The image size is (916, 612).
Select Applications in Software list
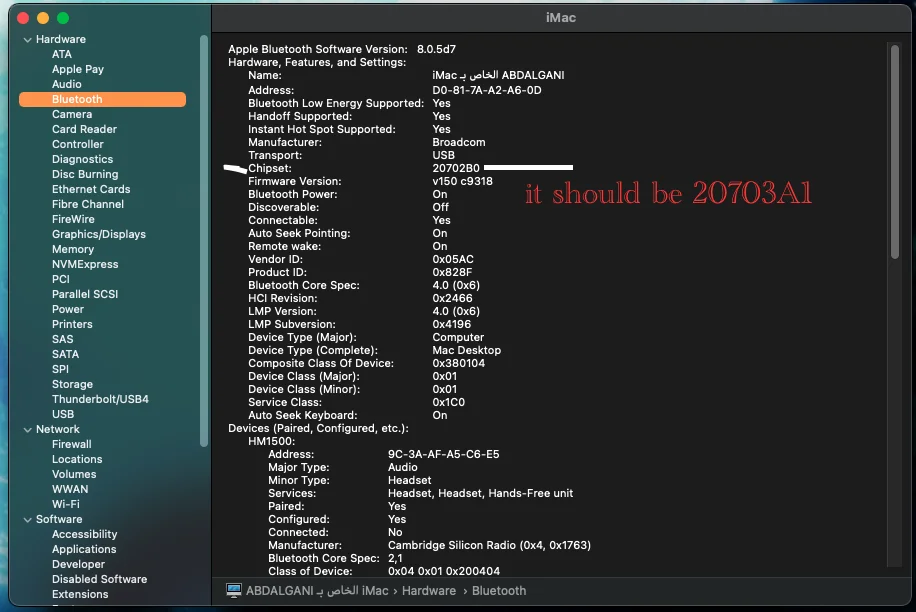[x=84, y=550]
